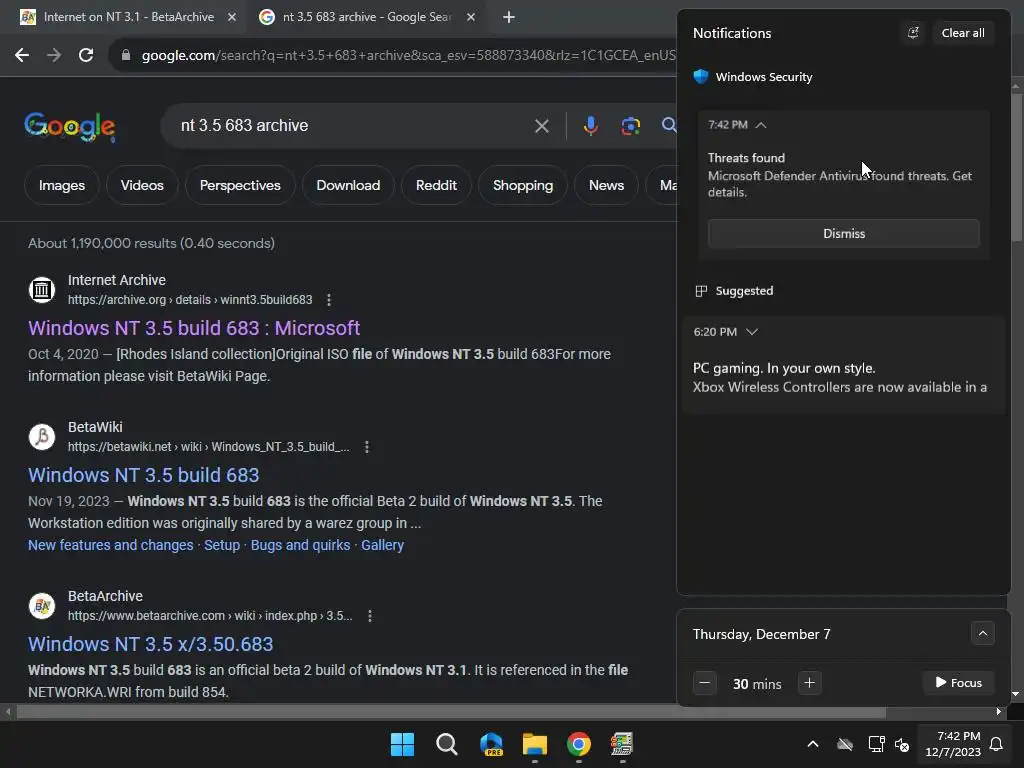Filter results by Shopping

point(522,185)
